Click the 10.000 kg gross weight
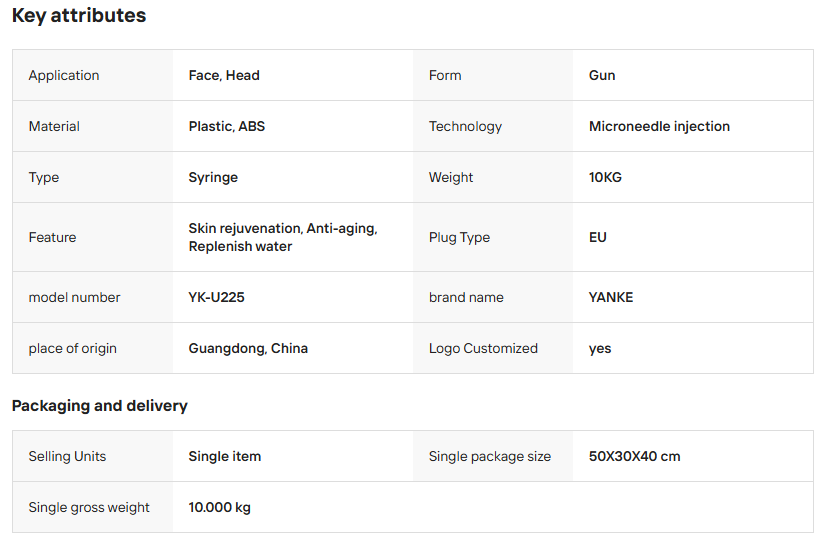Screen dimensions: 820x547 (x=220, y=508)
